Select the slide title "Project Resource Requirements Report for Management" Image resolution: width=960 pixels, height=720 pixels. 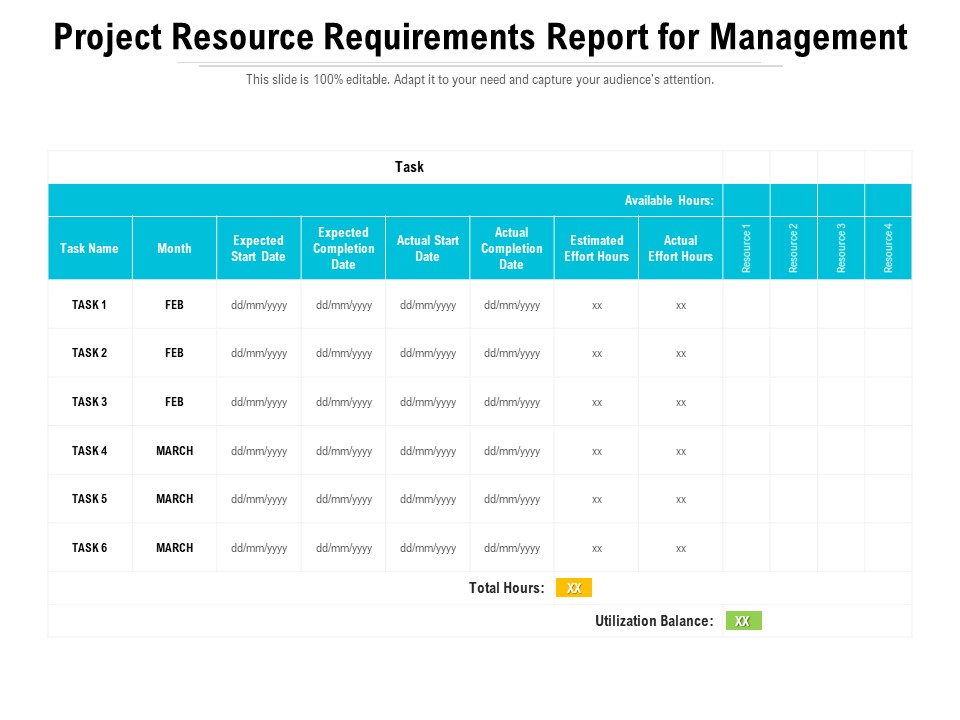[480, 37]
